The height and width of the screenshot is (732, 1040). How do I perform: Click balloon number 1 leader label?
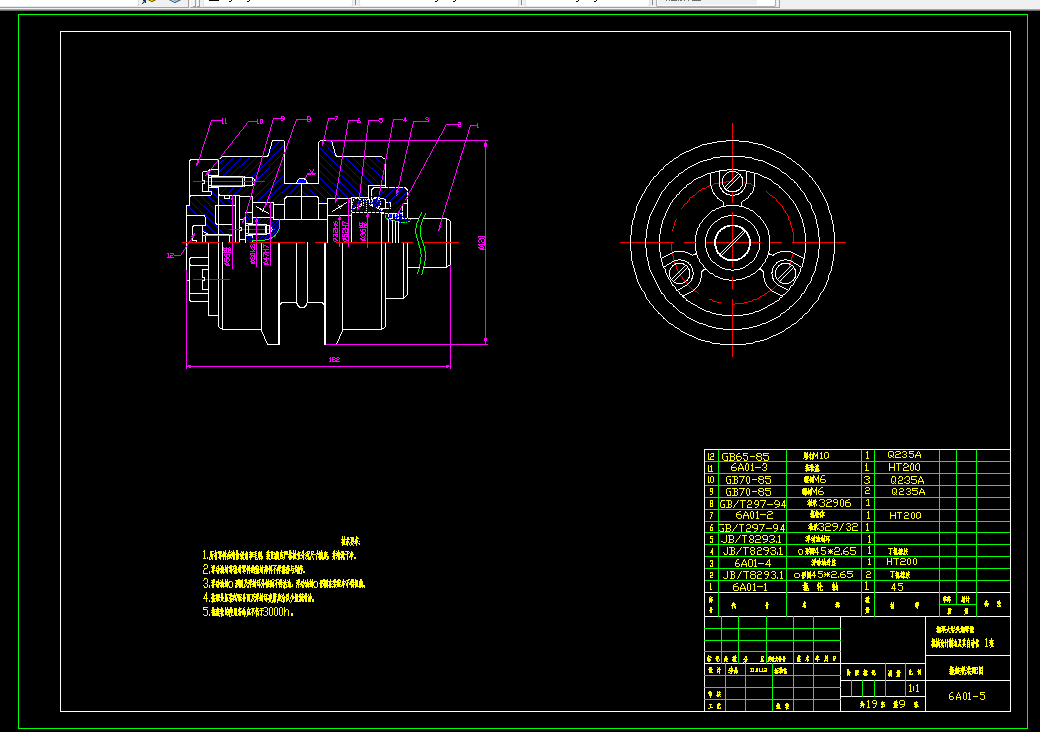point(477,125)
